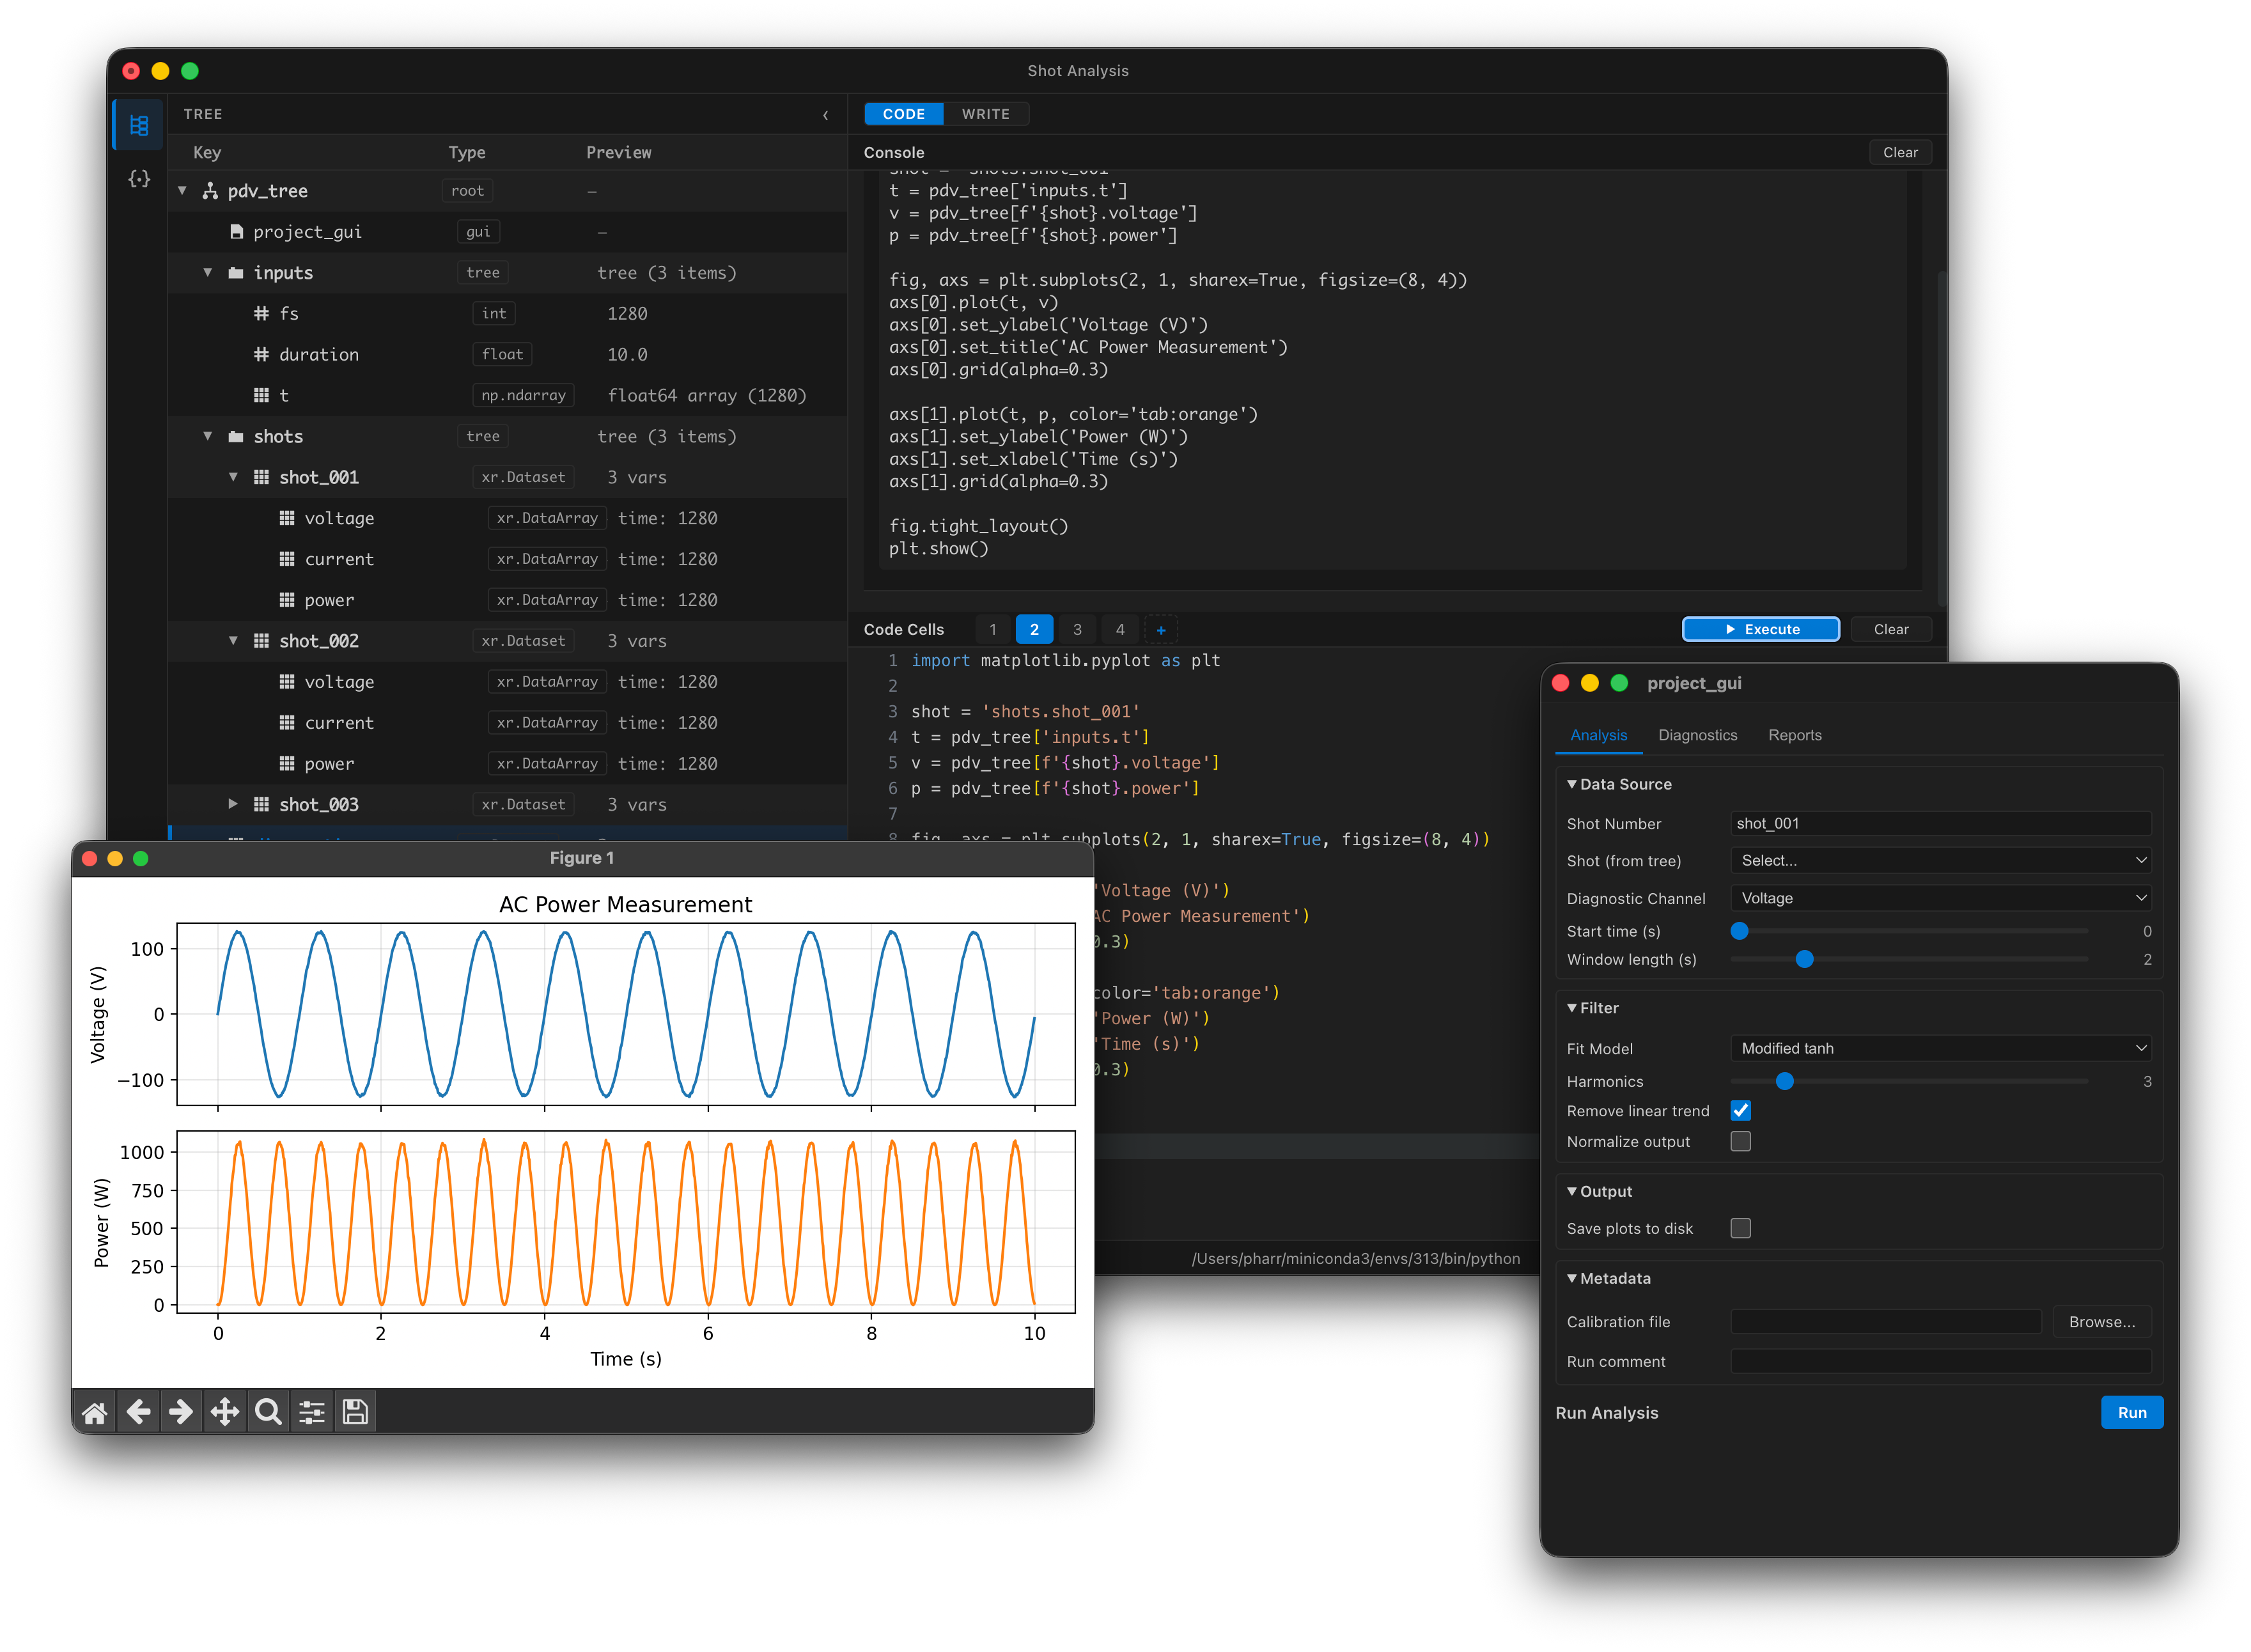This screenshot has height=1652, width=2251.
Task: Click the pdv_tree root node icon
Action: (210, 191)
